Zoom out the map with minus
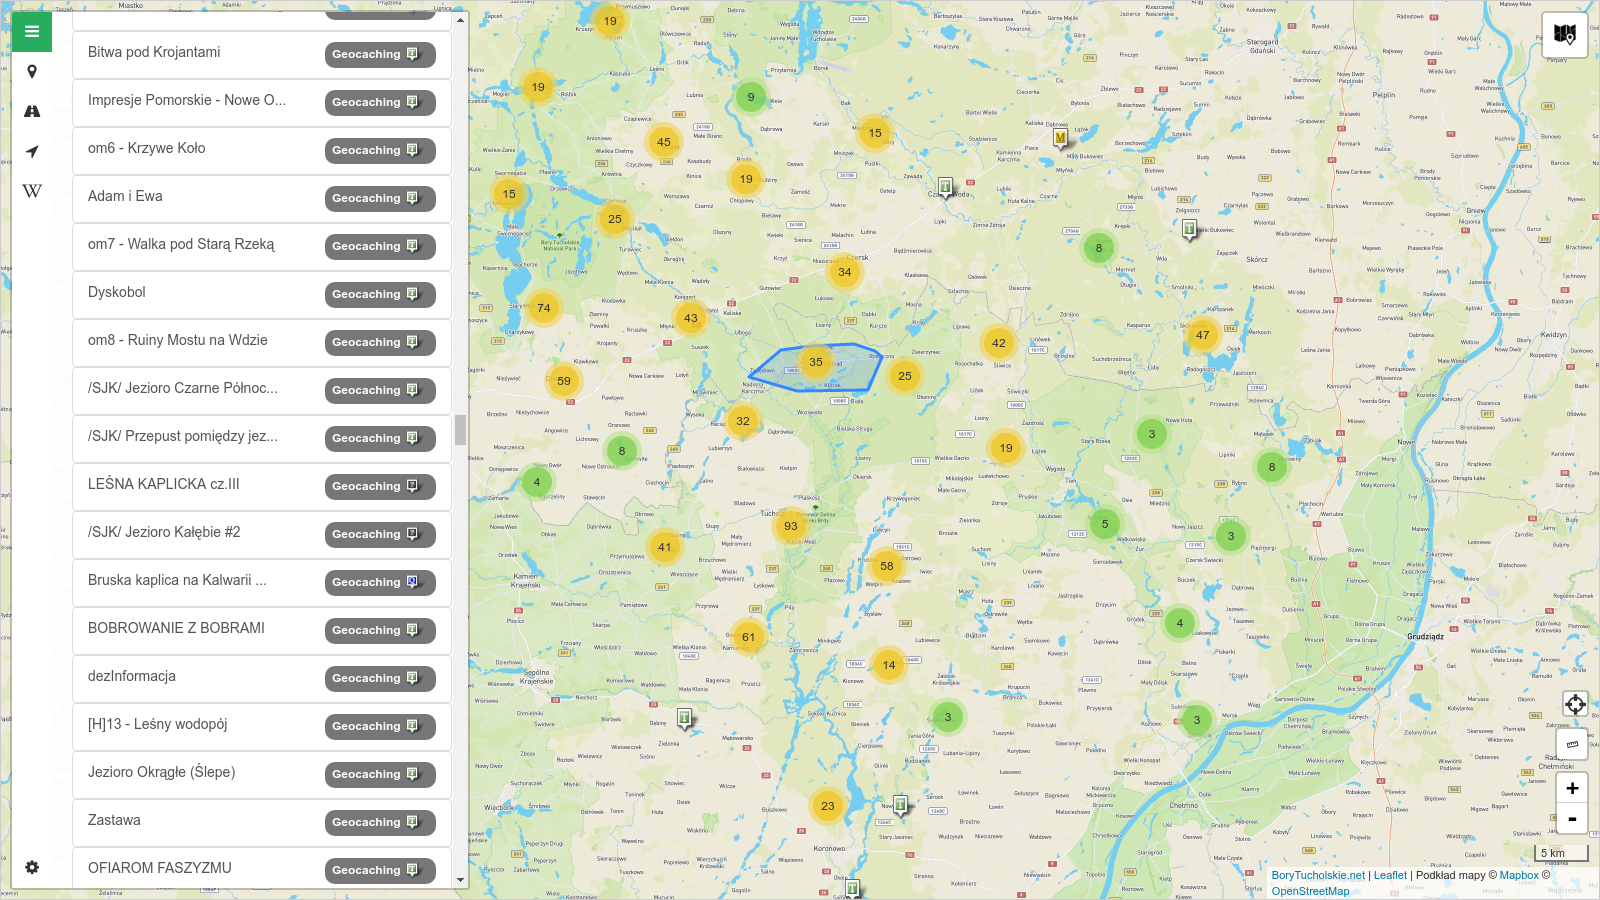 click(1572, 819)
